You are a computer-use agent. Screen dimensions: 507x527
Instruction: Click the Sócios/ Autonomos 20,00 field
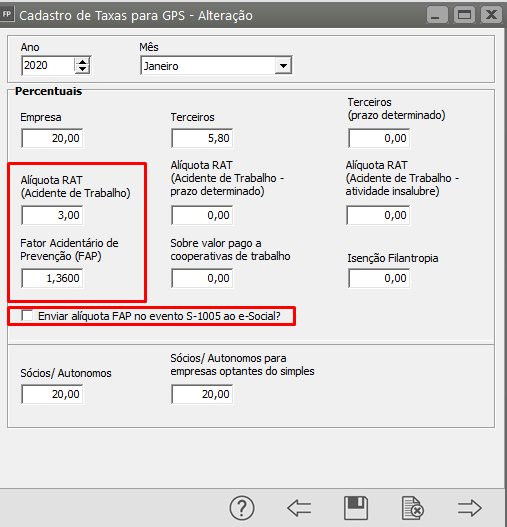click(x=52, y=394)
